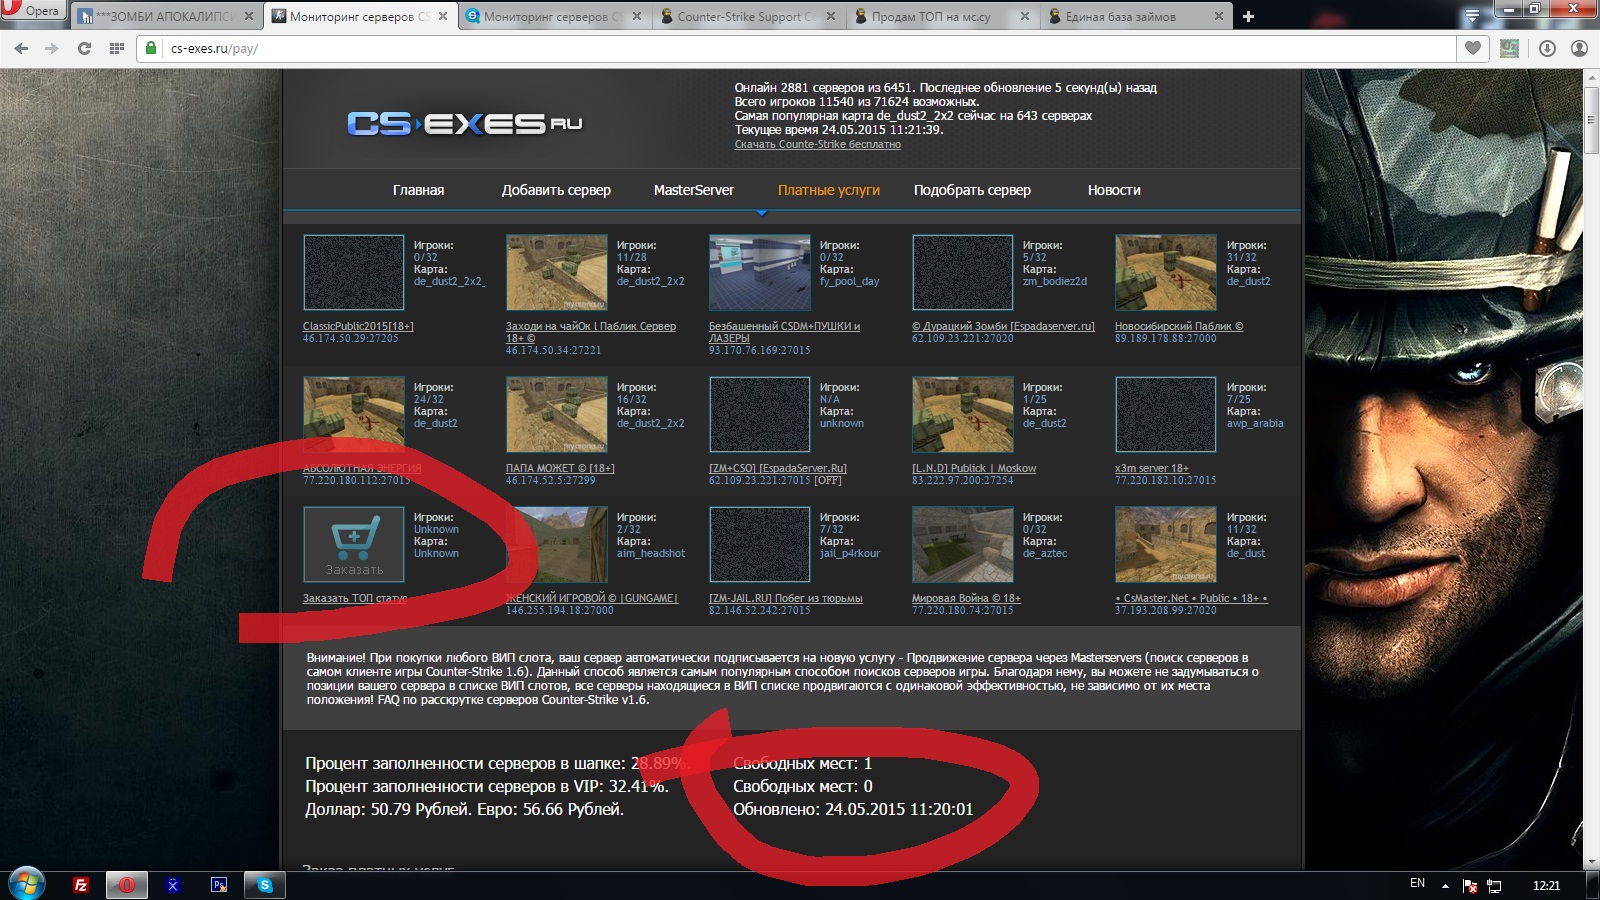Image resolution: width=1600 pixels, height=900 pixels.
Task: Click the CS-EXES.RU site logo
Action: pos(464,123)
